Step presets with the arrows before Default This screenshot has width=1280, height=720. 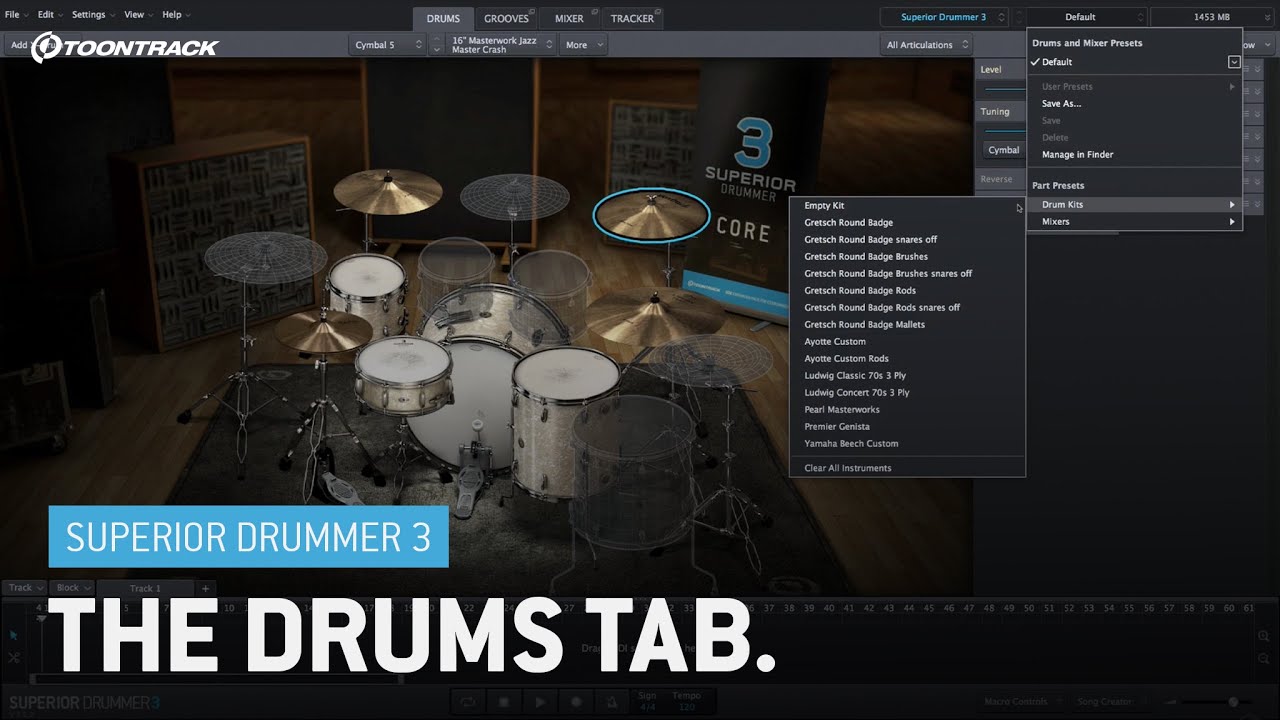1018,17
